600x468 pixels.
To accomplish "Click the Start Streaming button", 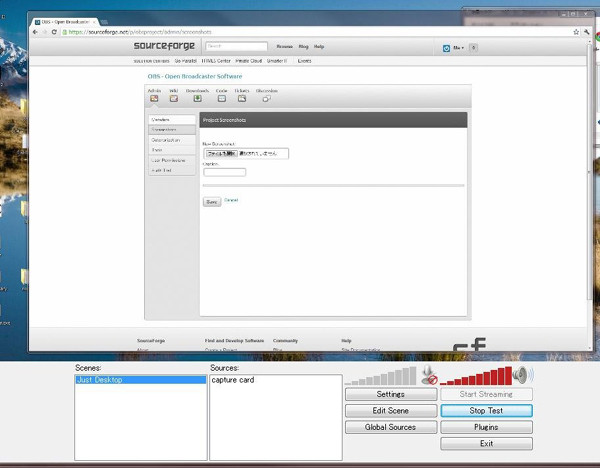I will click(486, 394).
